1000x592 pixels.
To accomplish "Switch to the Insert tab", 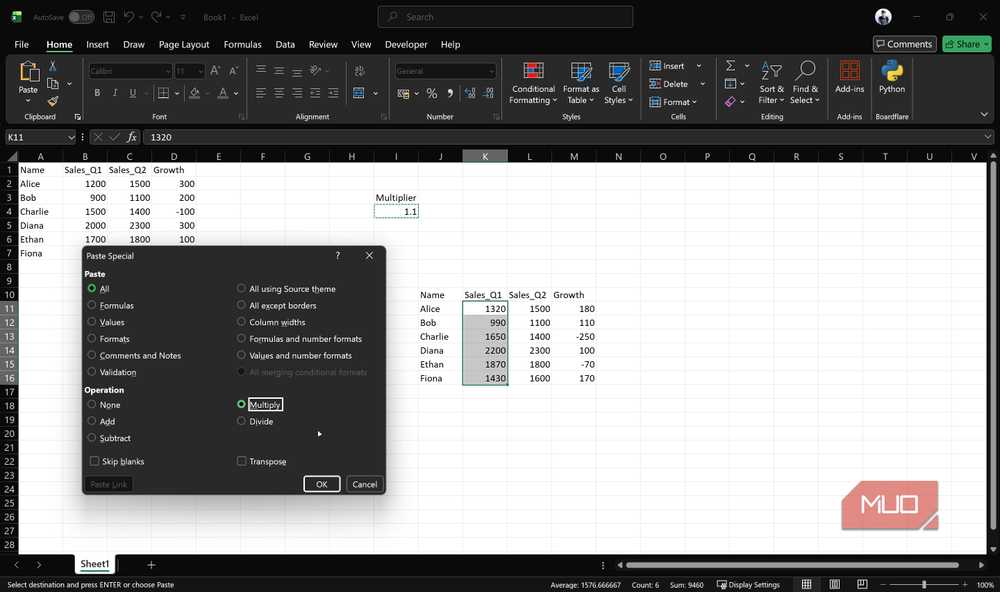I will tap(98, 45).
